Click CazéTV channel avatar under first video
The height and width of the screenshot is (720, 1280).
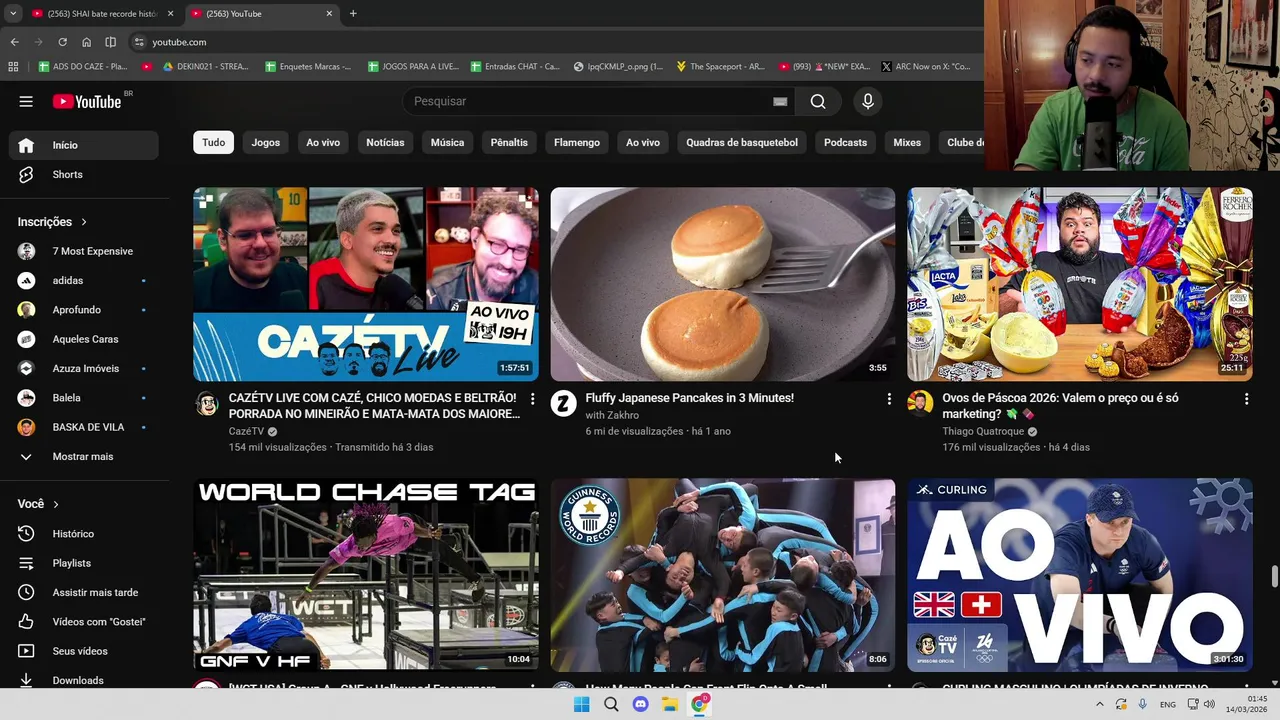pos(207,404)
